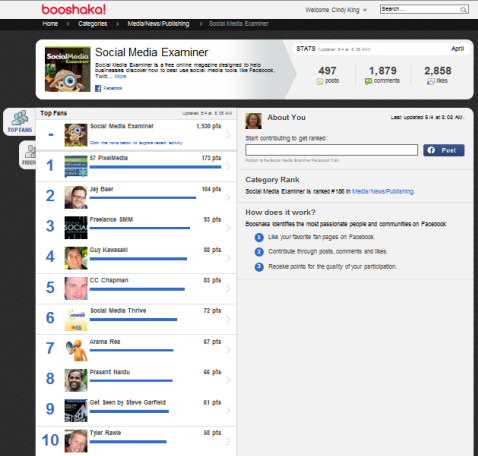Expand Jay Baer row with chevron arrow
This screenshot has width=478, height=456.
pos(228,197)
